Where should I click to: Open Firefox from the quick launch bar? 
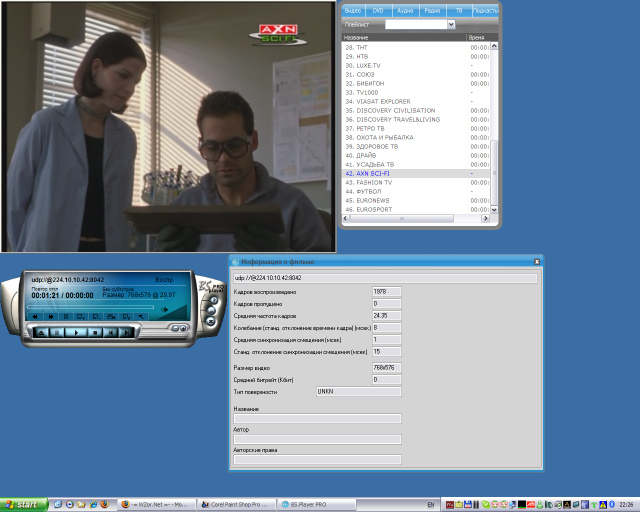(x=104, y=504)
